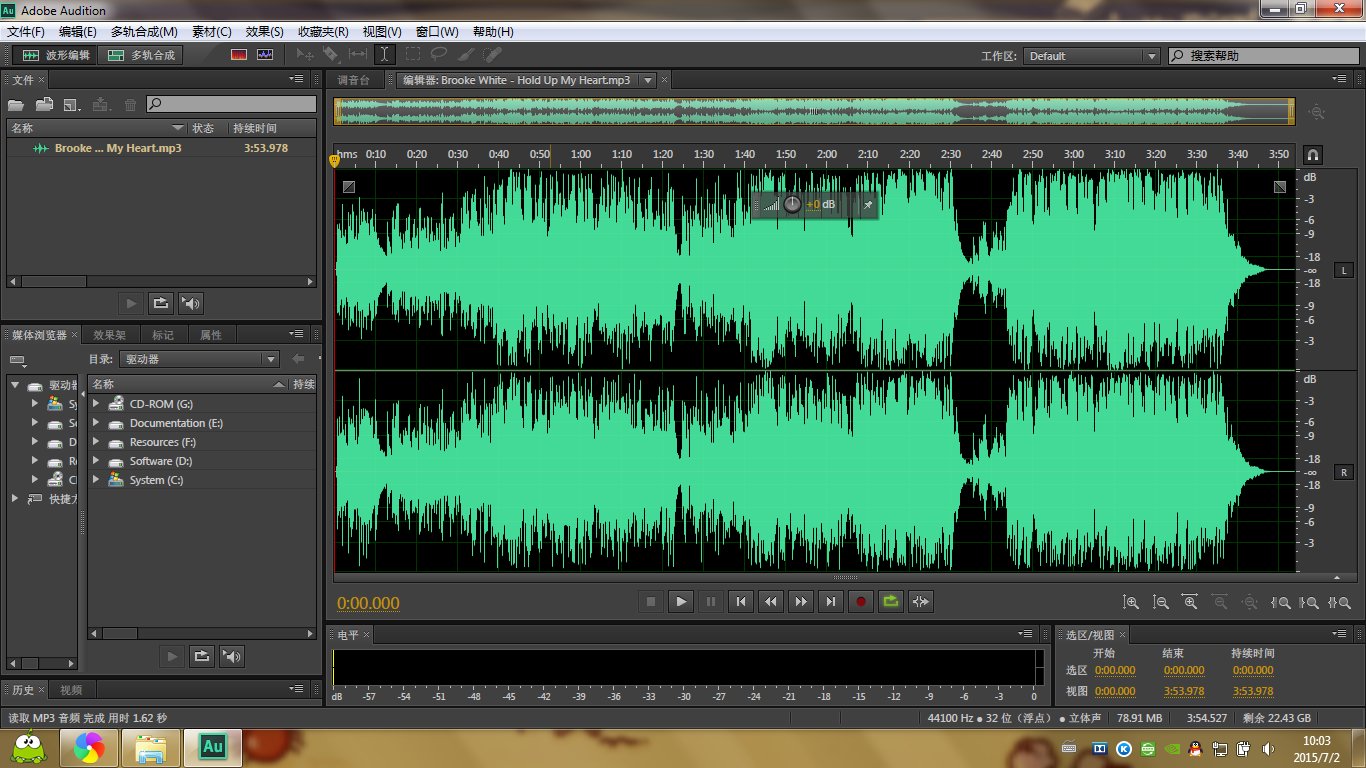Screen dimensions: 1366x768
Task: Open the 效果(S) menu
Action: [x=264, y=32]
